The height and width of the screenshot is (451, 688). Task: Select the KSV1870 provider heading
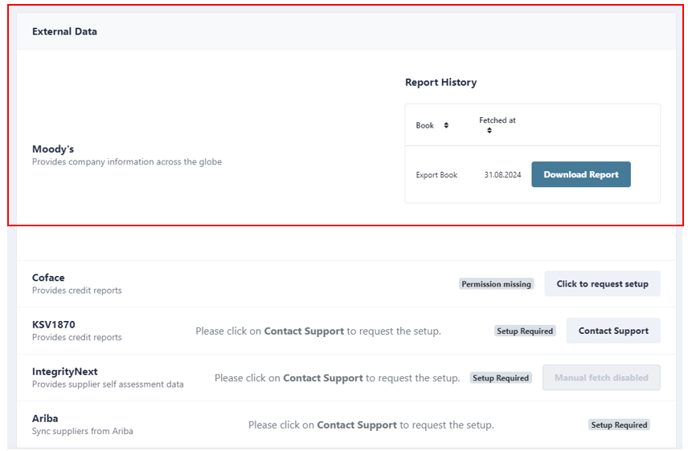(x=54, y=325)
